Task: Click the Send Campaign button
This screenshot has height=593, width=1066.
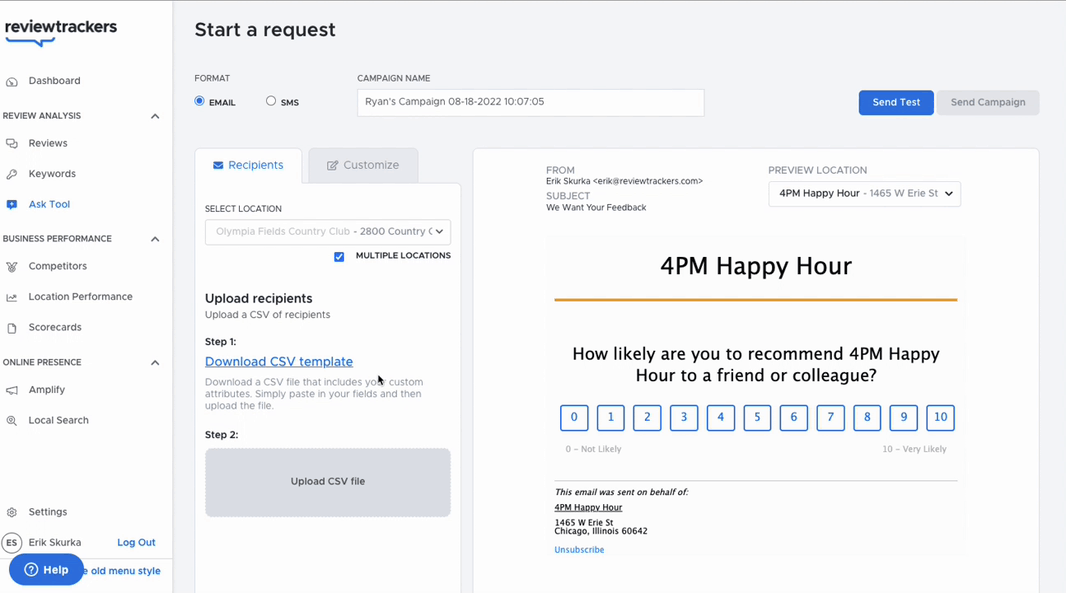Action: coord(988,103)
